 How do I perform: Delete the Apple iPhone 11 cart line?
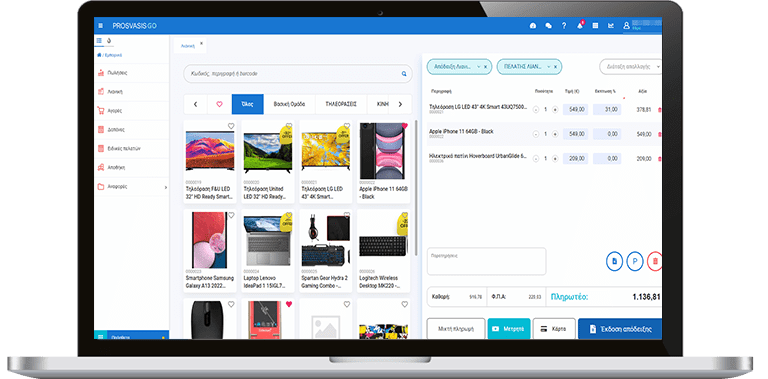click(x=659, y=134)
